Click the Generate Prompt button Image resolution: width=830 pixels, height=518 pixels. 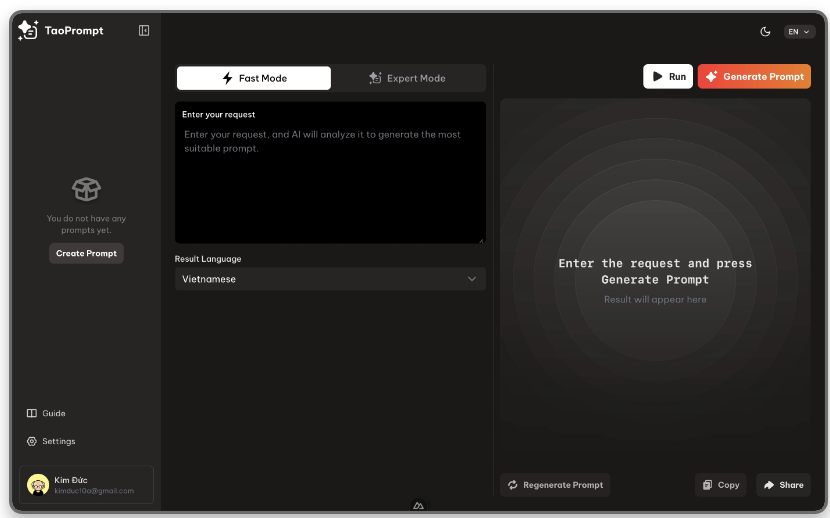[x=754, y=77]
